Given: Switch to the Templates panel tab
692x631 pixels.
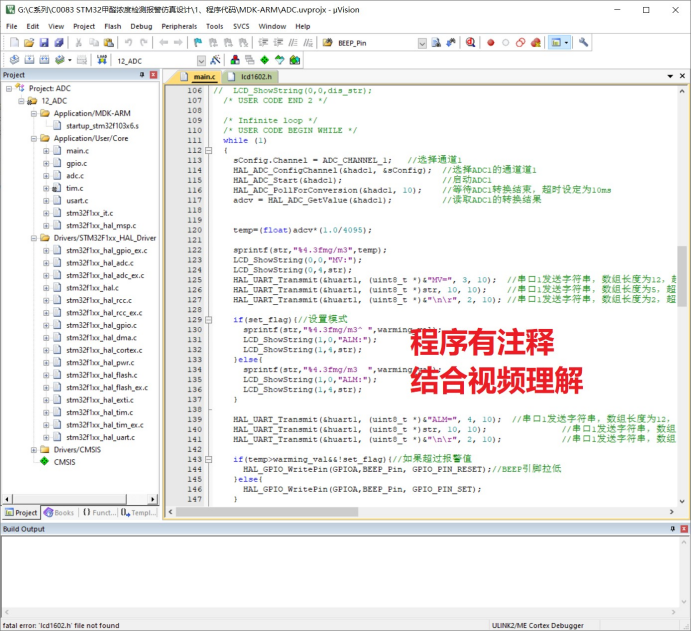Looking at the screenshot, I should (139, 513).
